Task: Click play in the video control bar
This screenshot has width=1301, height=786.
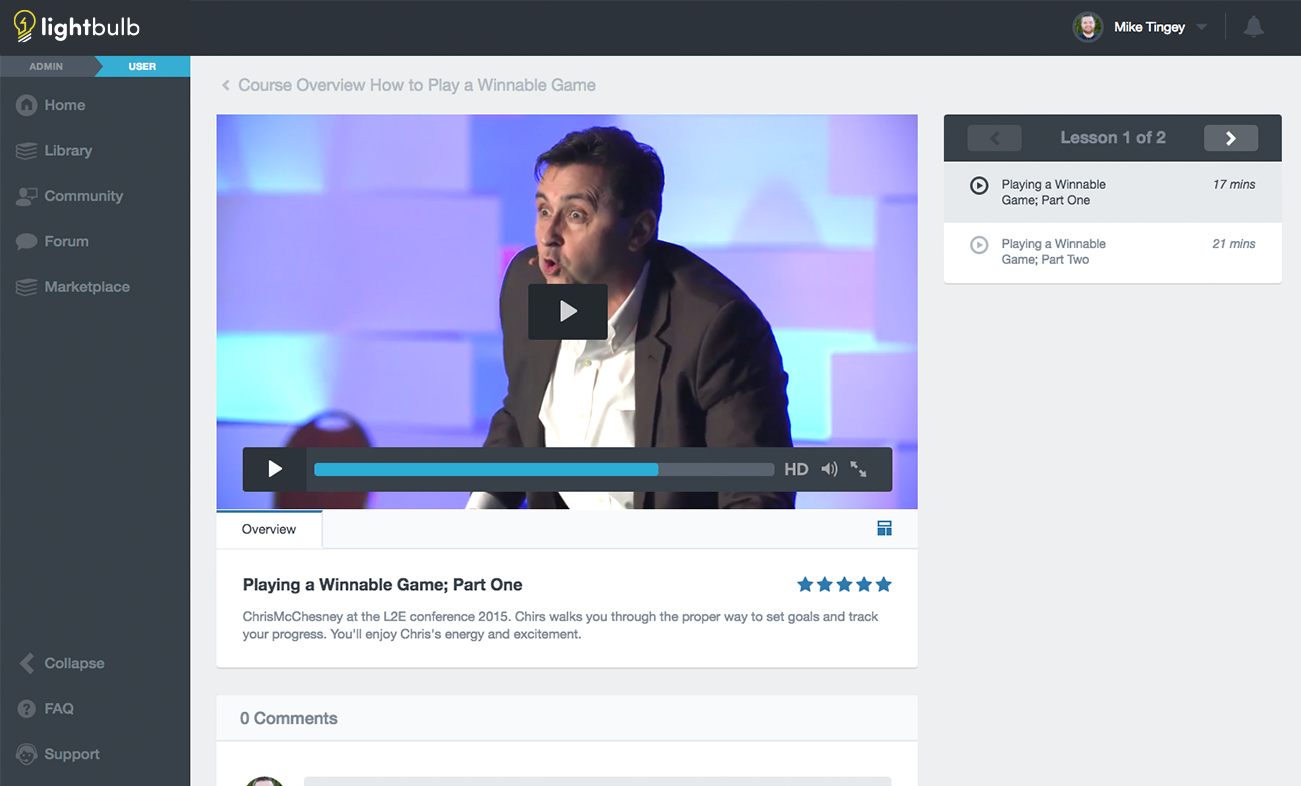Action: (275, 469)
